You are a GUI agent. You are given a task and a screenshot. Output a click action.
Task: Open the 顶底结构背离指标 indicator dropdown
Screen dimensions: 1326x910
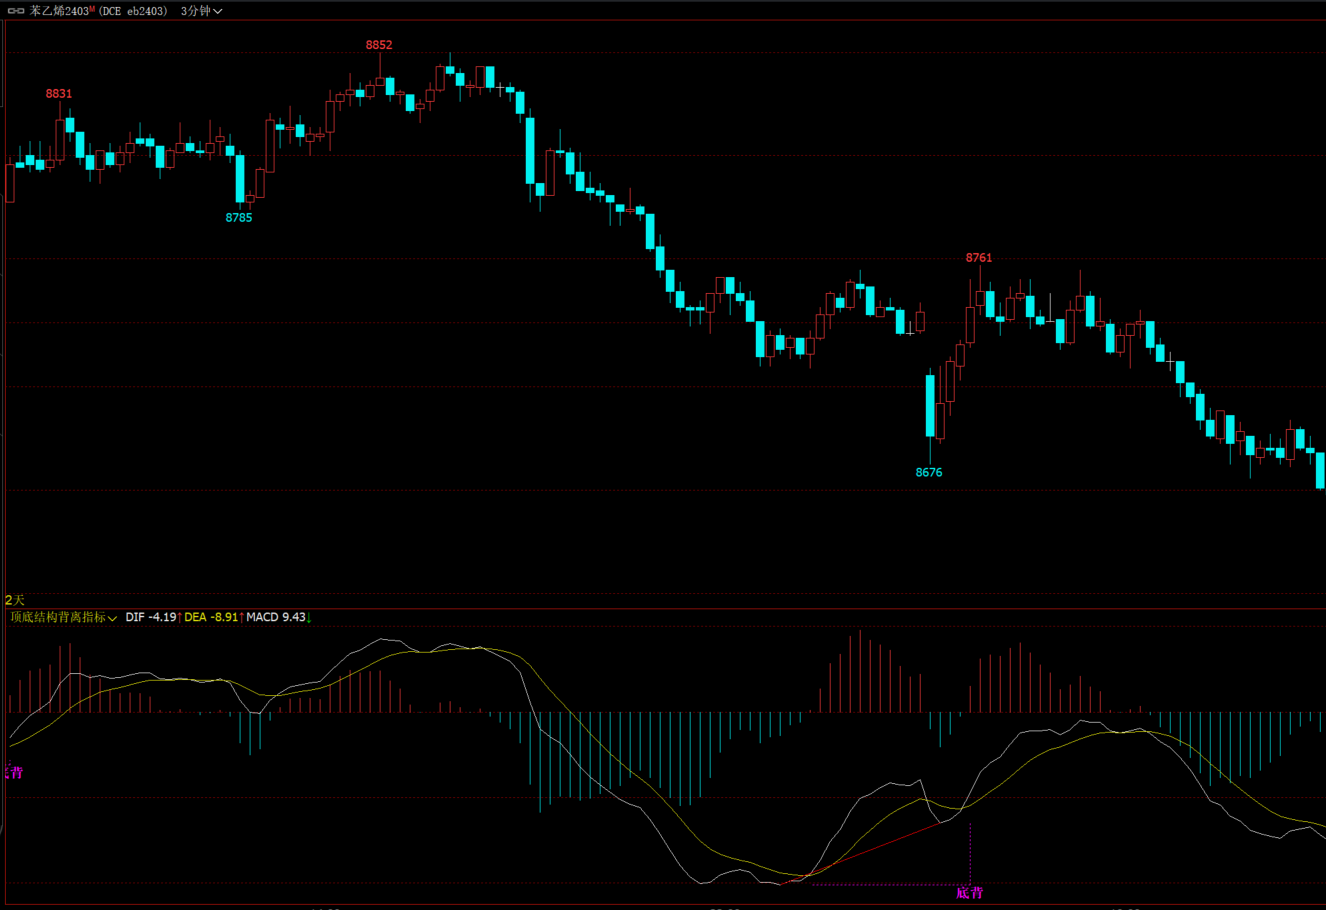pos(64,618)
